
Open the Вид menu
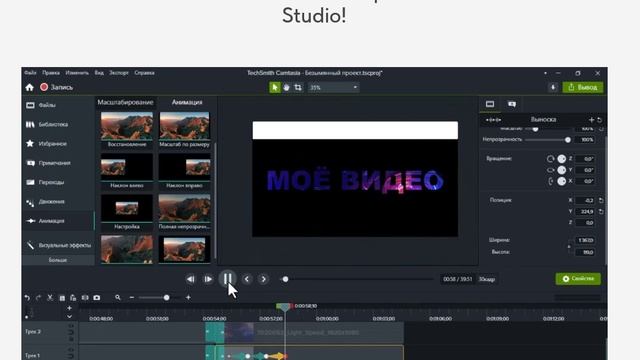click(x=99, y=73)
